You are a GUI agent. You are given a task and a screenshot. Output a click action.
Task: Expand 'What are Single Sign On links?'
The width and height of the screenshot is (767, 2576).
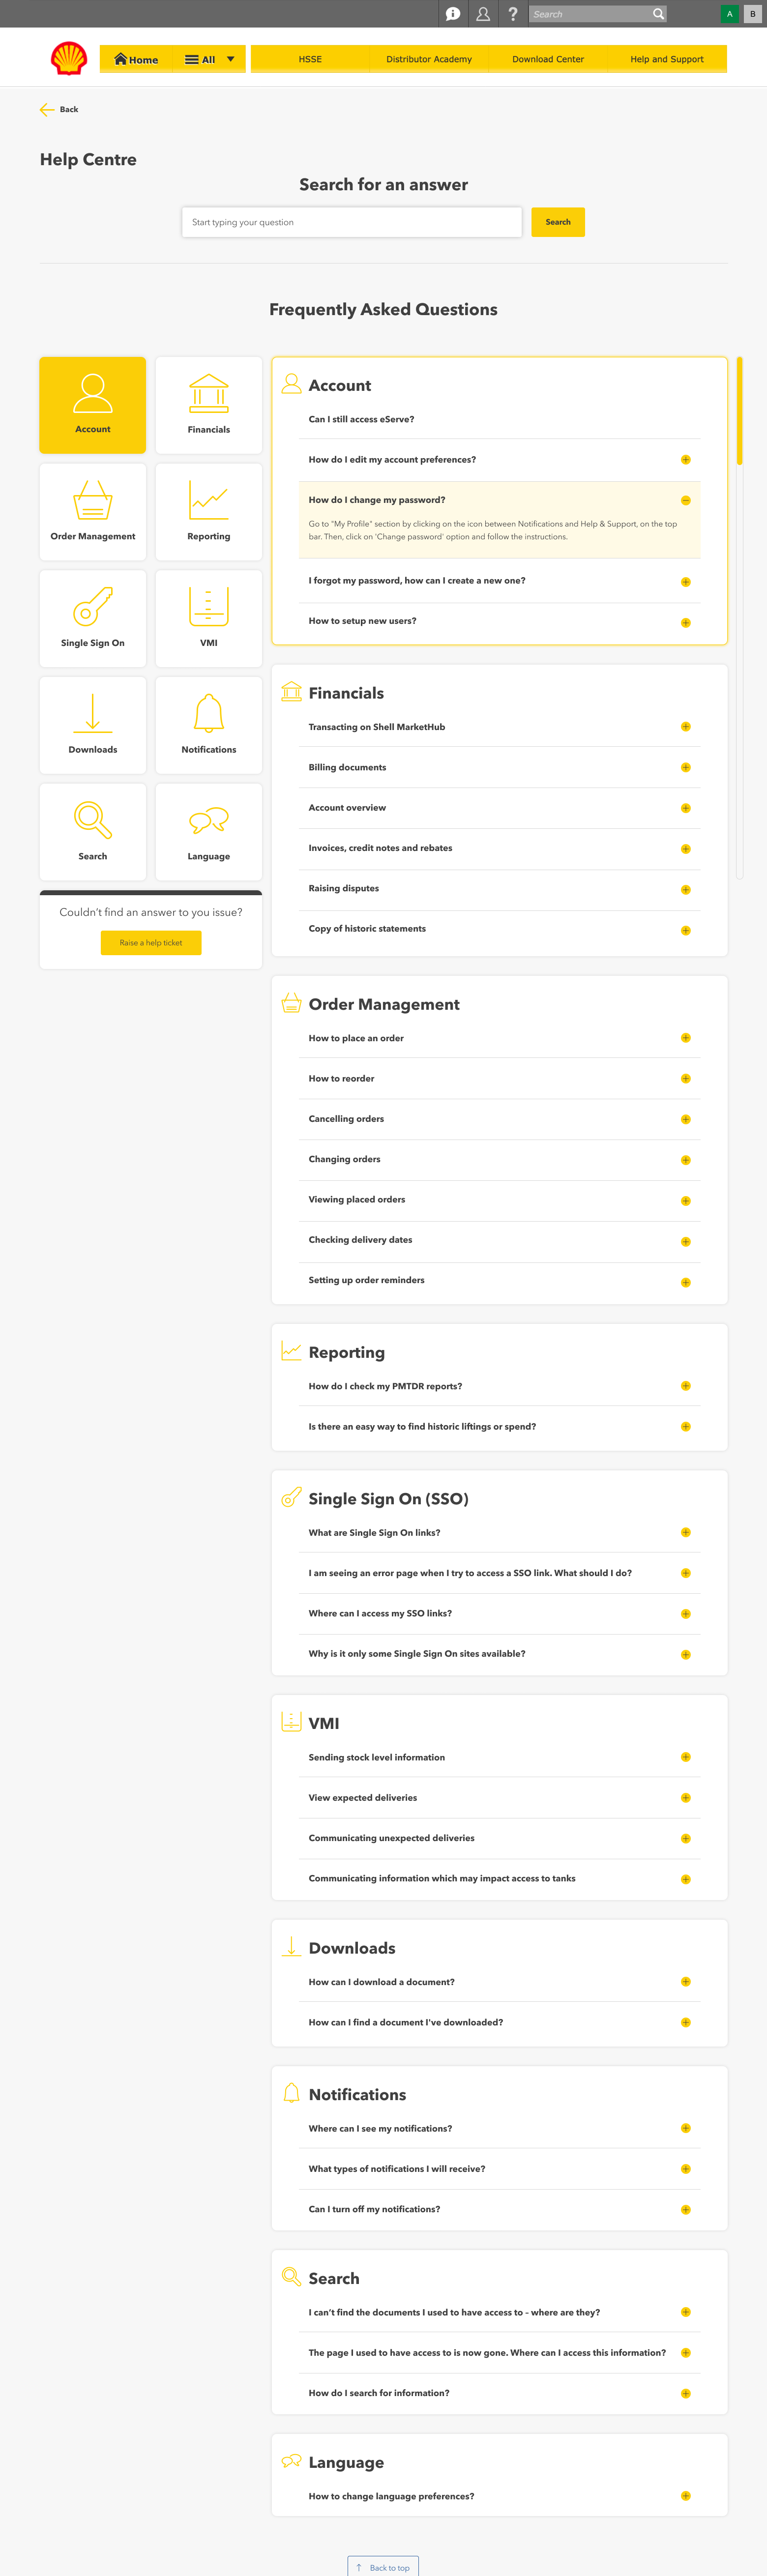(685, 1532)
